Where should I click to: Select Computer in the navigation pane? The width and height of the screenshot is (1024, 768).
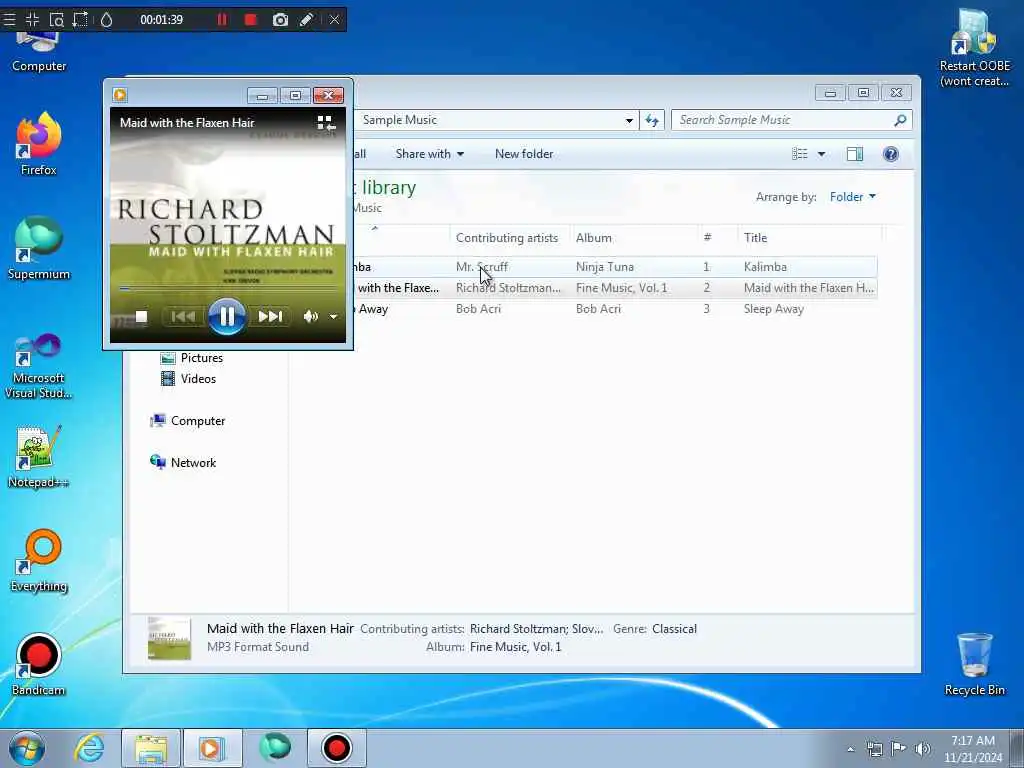click(188, 421)
